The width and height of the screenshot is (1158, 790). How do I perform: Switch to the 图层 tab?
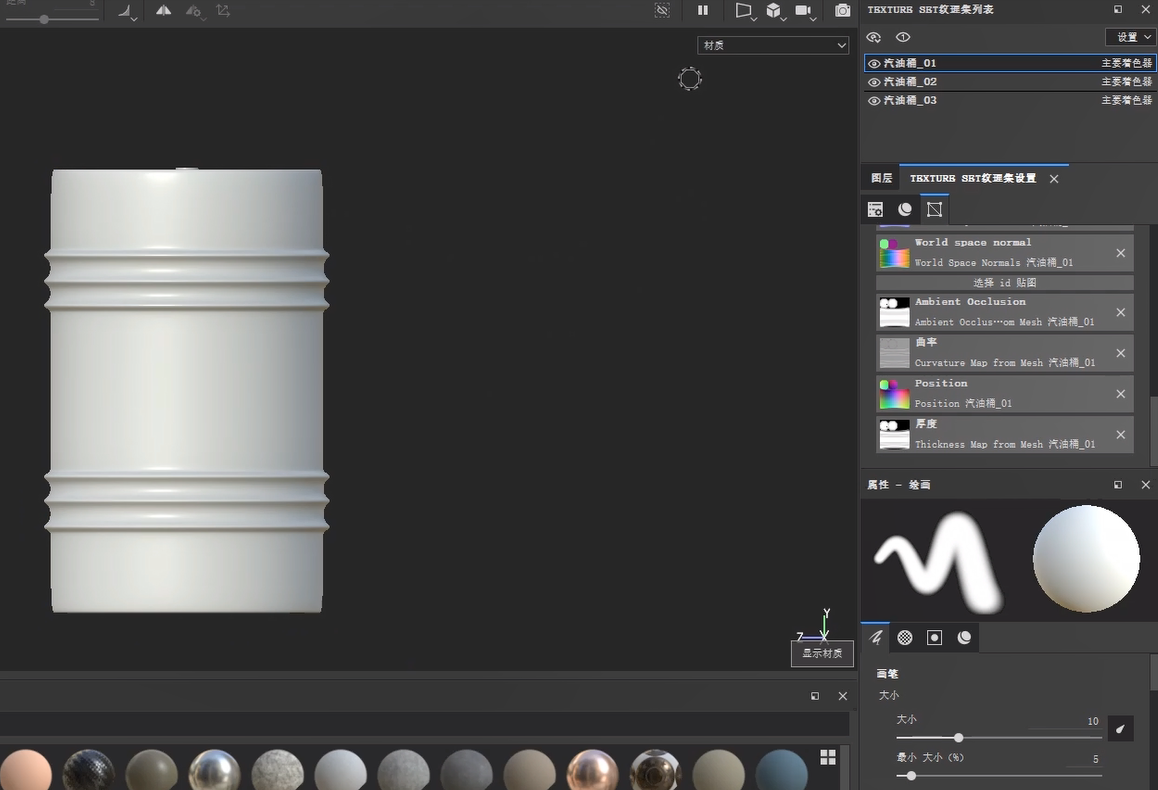pos(881,178)
